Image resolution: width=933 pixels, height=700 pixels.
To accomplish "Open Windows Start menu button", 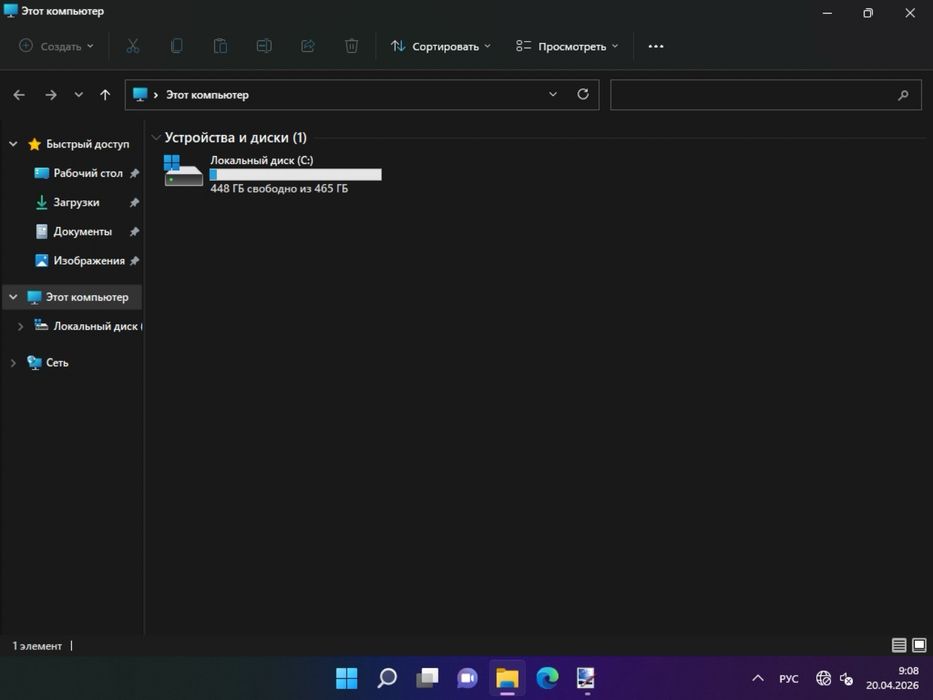I will 347,678.
